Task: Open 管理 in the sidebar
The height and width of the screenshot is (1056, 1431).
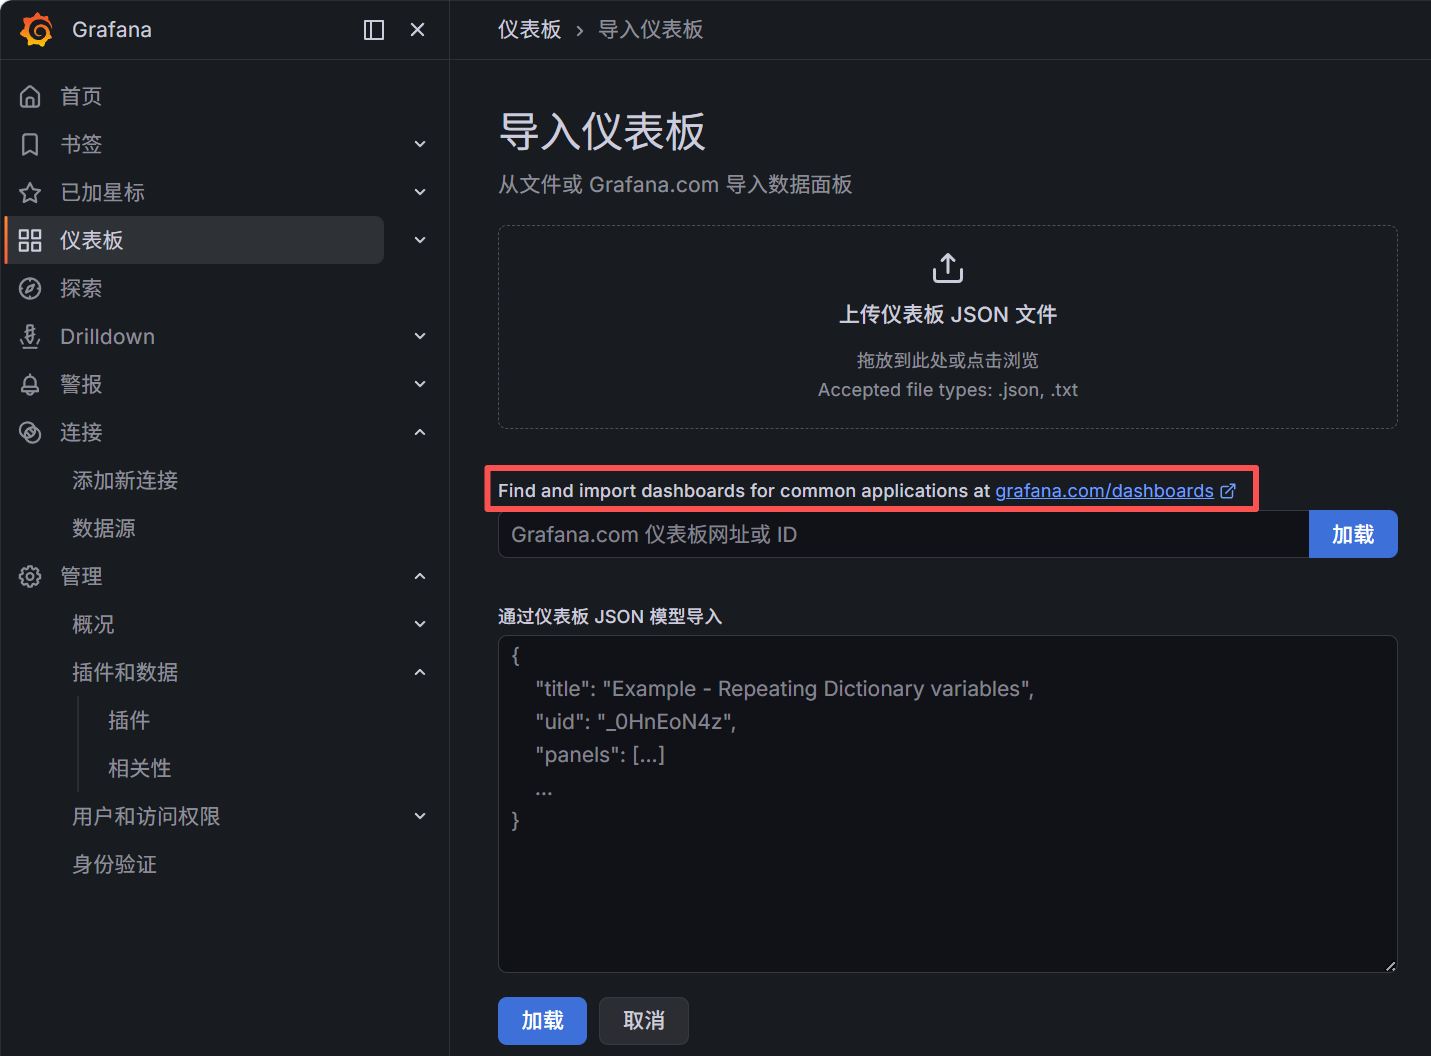Action: [81, 576]
